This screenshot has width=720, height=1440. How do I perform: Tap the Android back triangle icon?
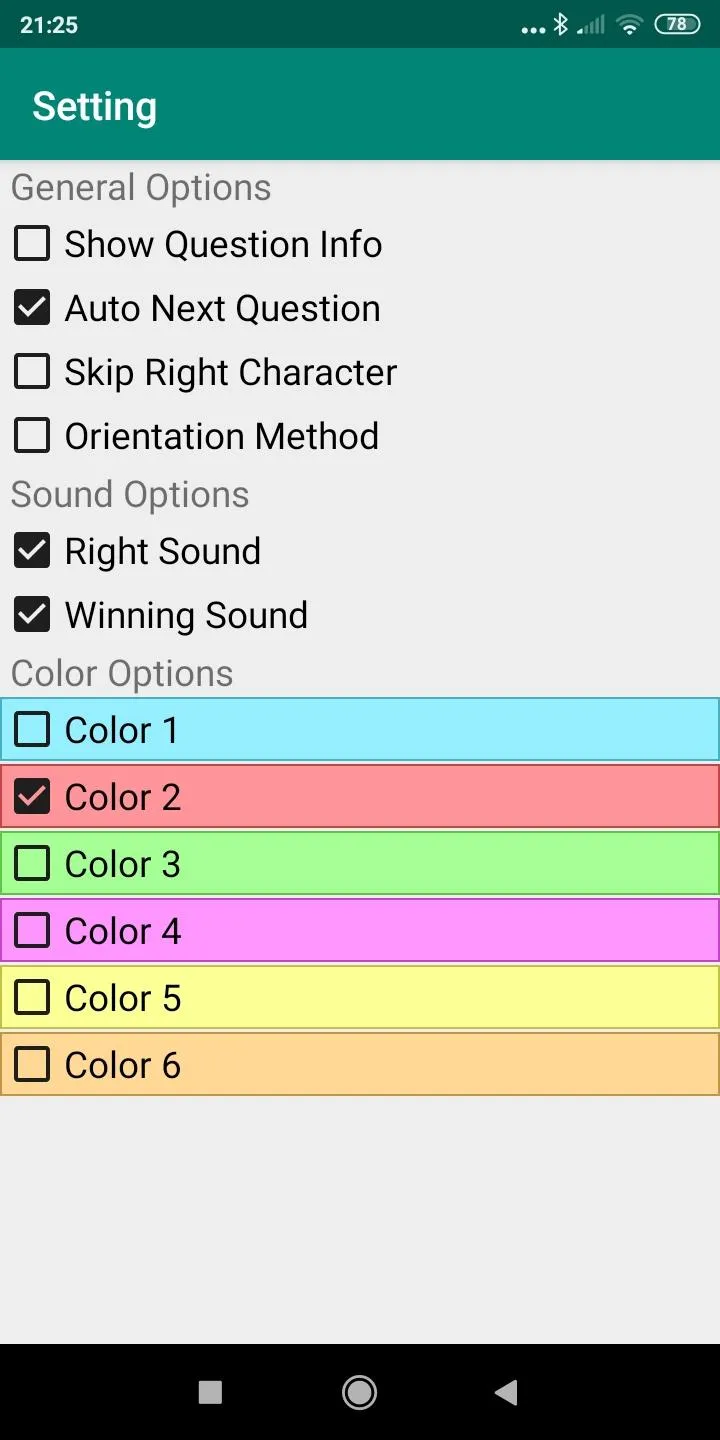(507, 1392)
